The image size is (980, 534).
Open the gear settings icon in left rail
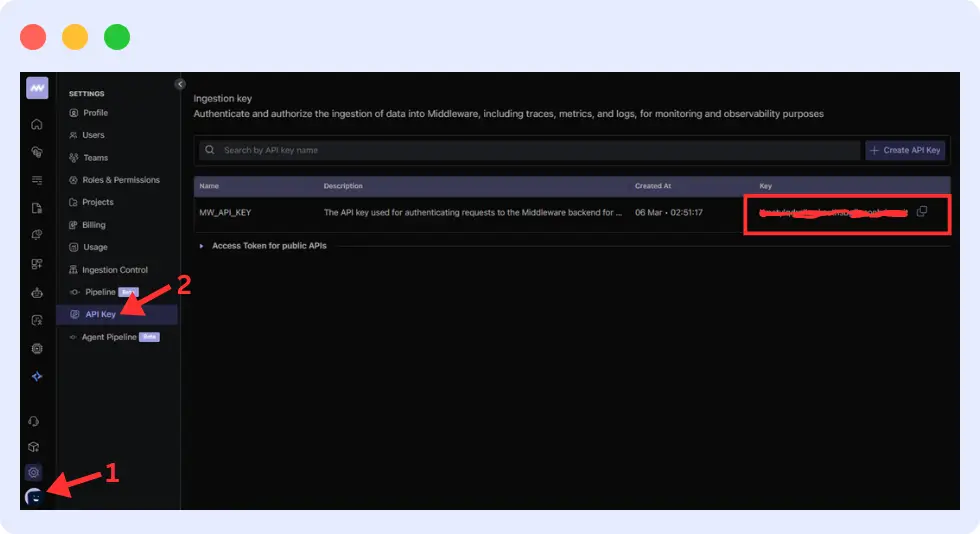[x=34, y=473]
